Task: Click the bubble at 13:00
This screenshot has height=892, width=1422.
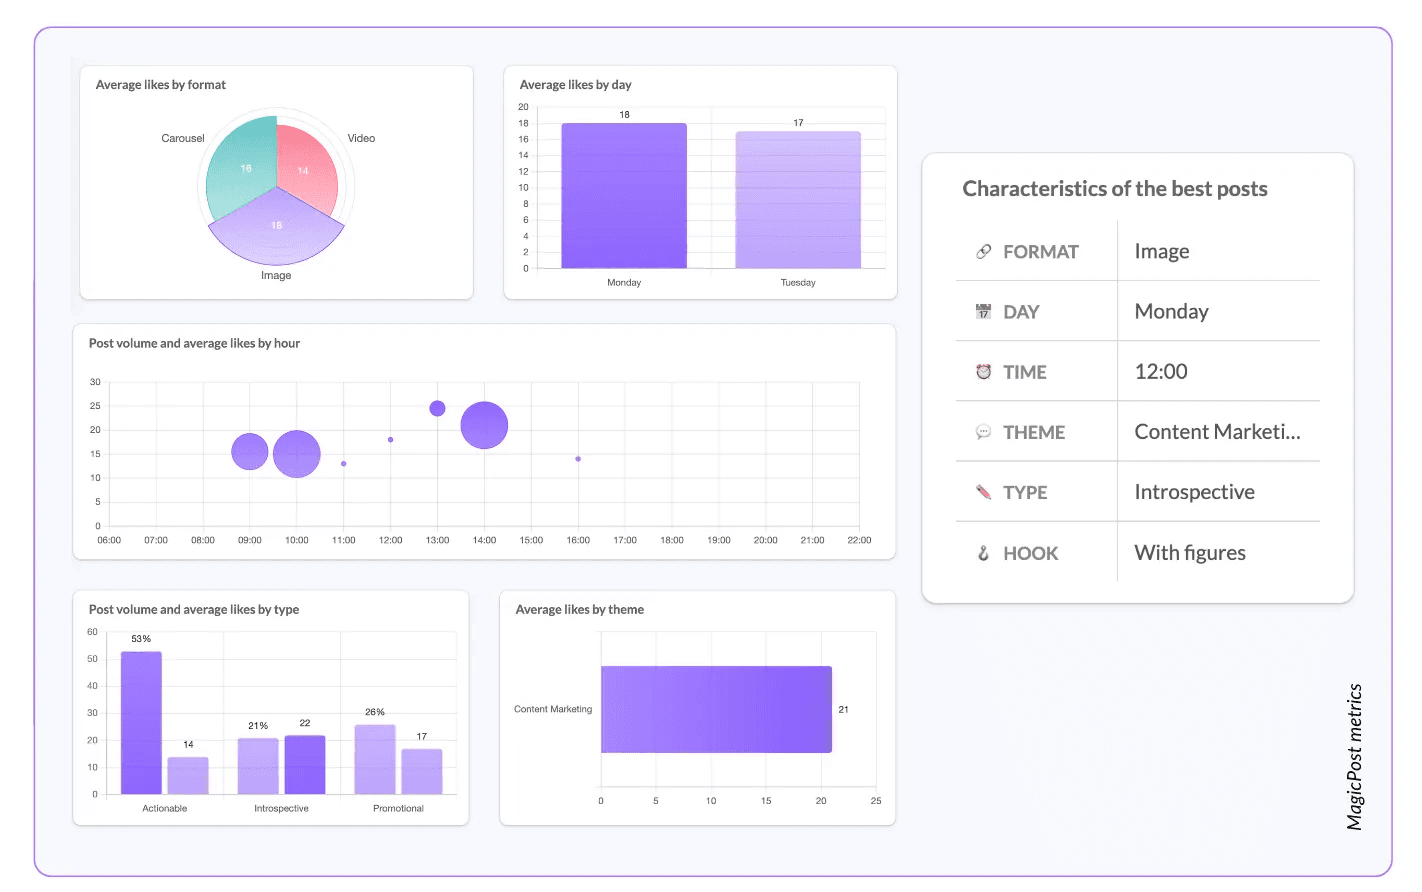Action: [x=437, y=408]
